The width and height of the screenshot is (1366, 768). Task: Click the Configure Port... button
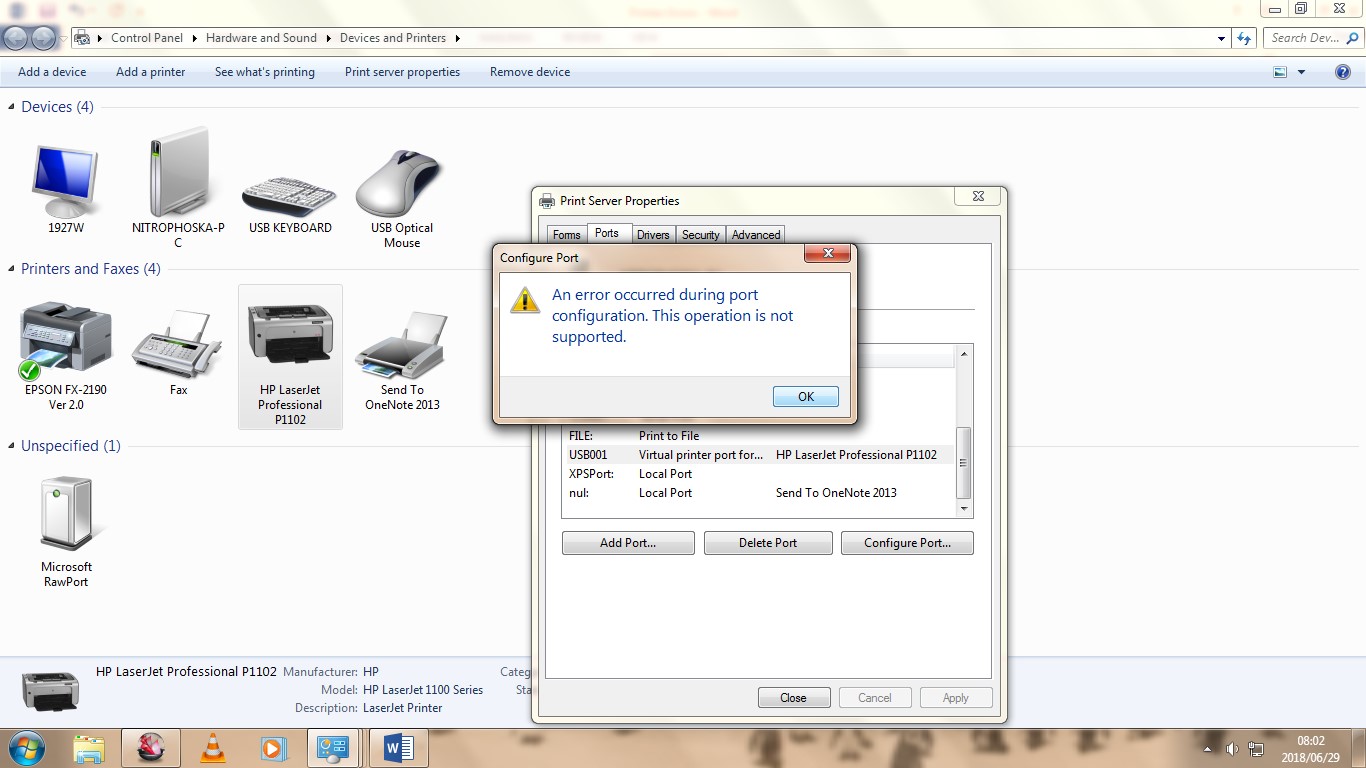click(x=907, y=543)
